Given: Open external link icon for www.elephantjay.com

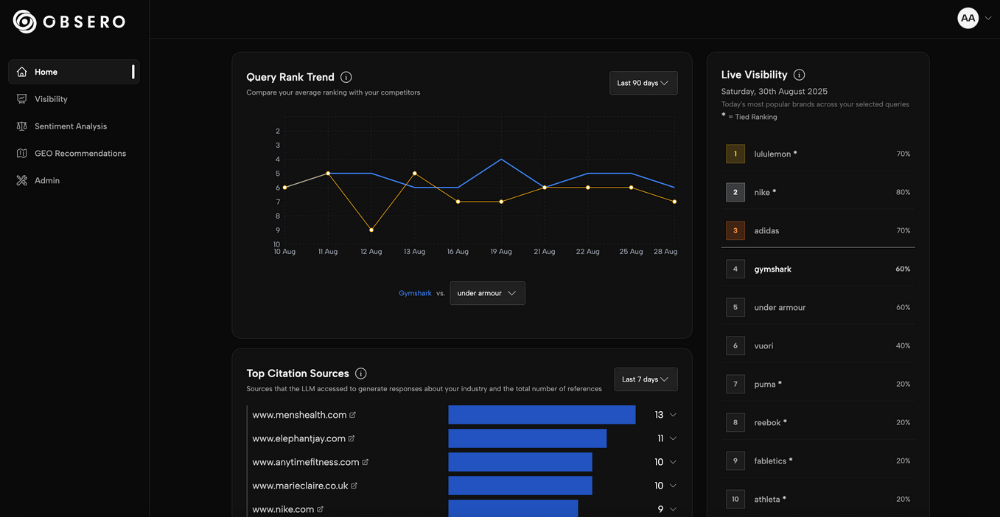Looking at the screenshot, I should click(351, 439).
